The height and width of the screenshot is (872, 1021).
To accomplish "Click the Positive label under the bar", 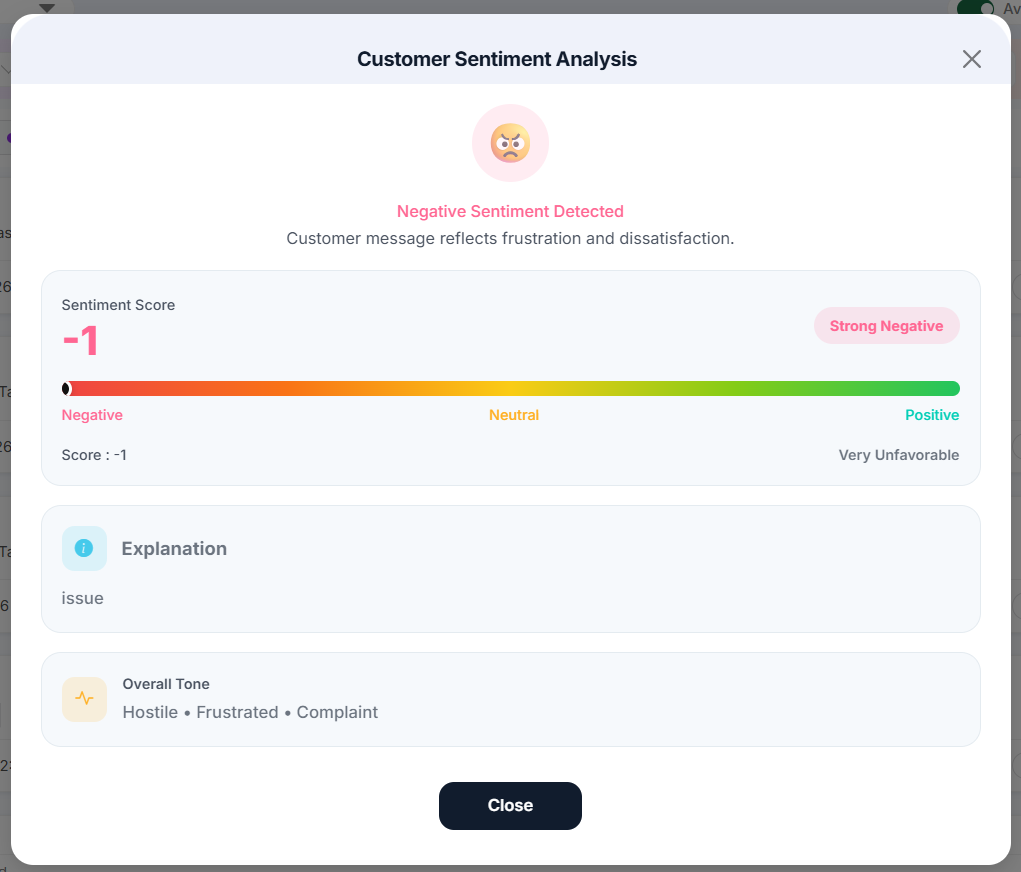I will click(932, 415).
